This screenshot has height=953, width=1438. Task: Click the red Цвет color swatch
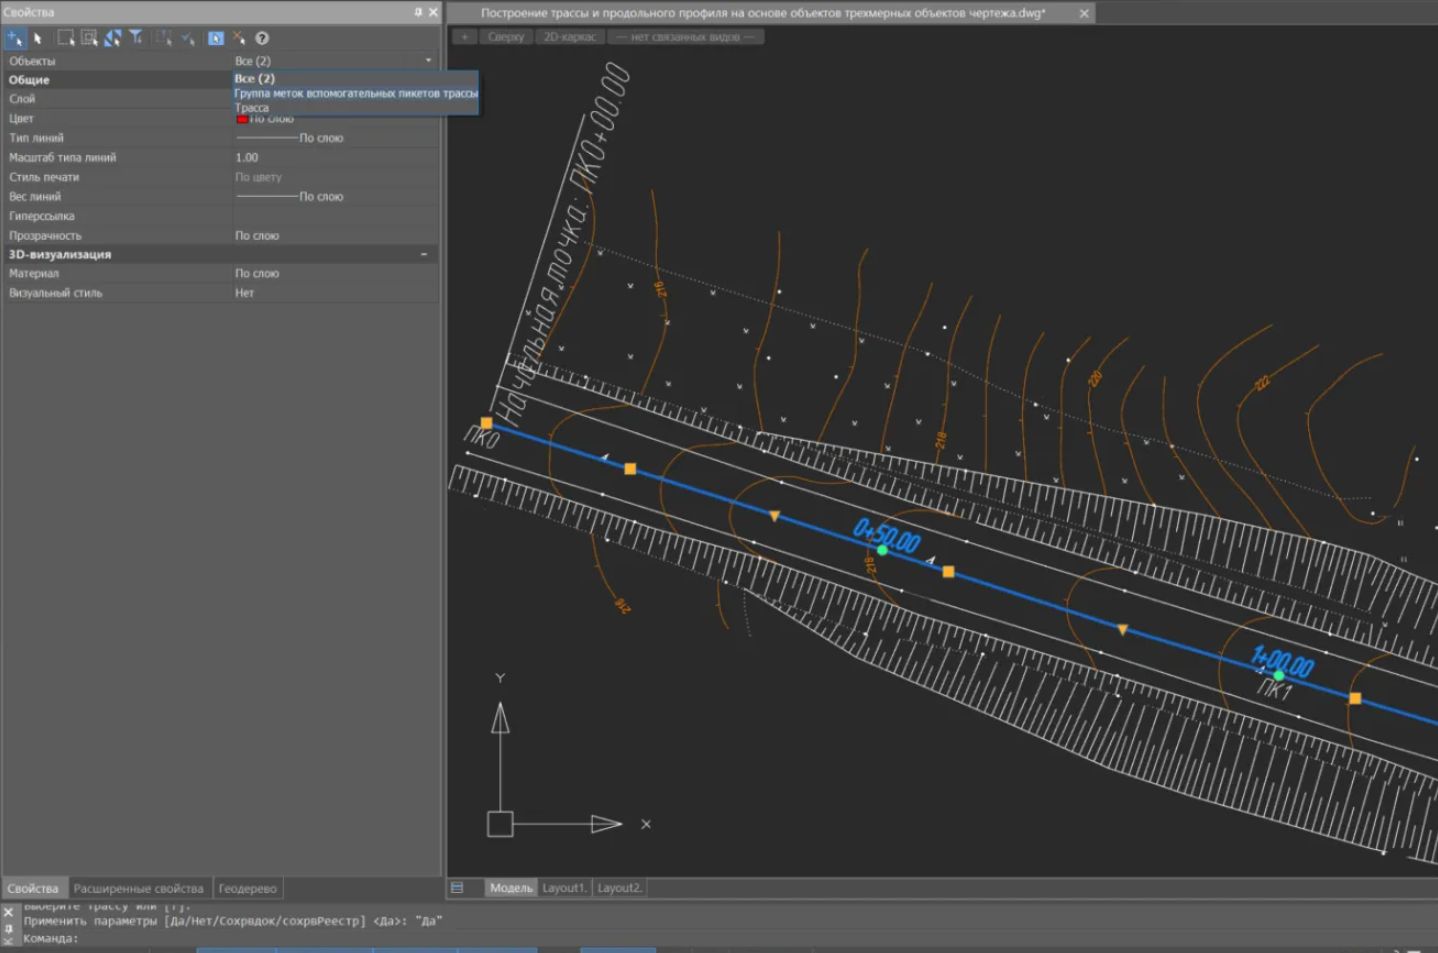242,119
